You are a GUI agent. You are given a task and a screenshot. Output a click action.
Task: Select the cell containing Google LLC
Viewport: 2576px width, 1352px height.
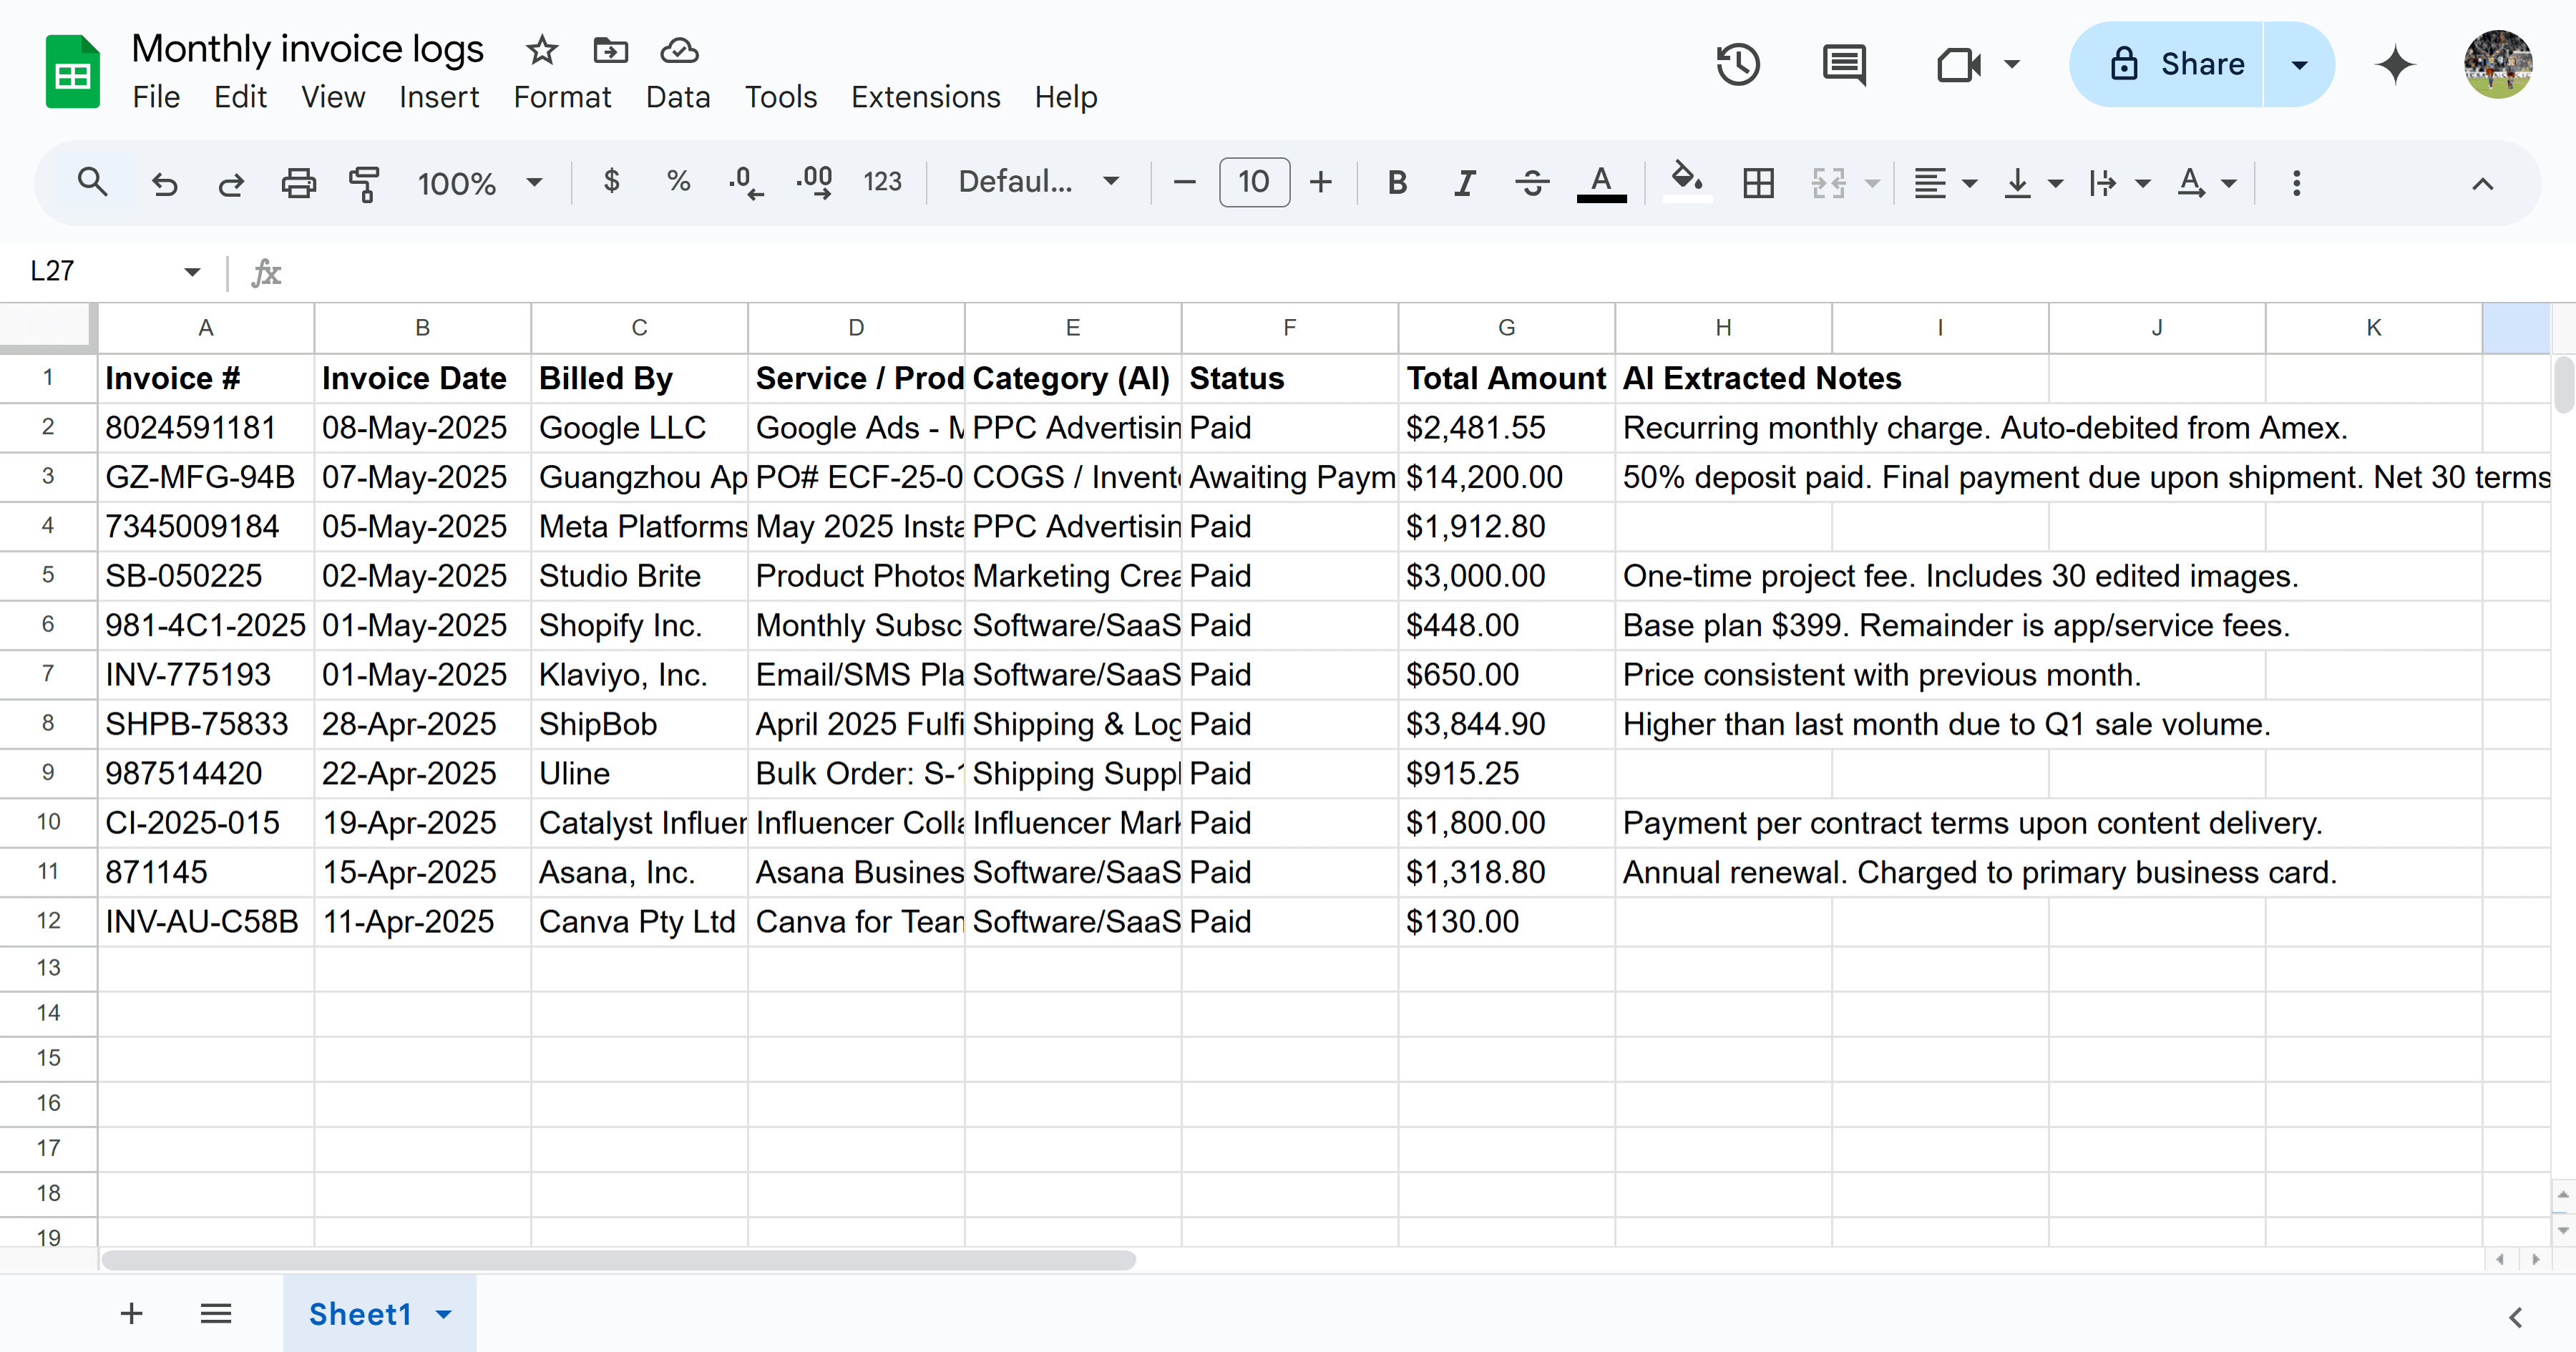639,428
